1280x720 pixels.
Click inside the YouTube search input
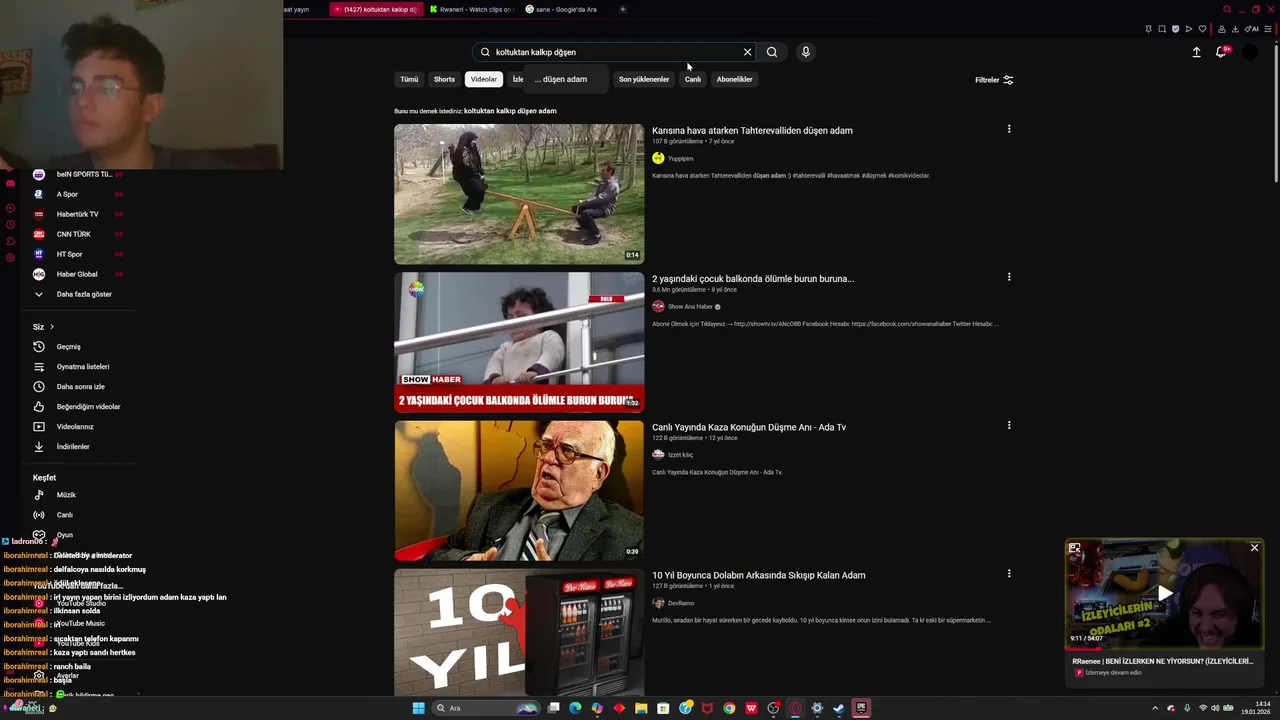click(615, 52)
